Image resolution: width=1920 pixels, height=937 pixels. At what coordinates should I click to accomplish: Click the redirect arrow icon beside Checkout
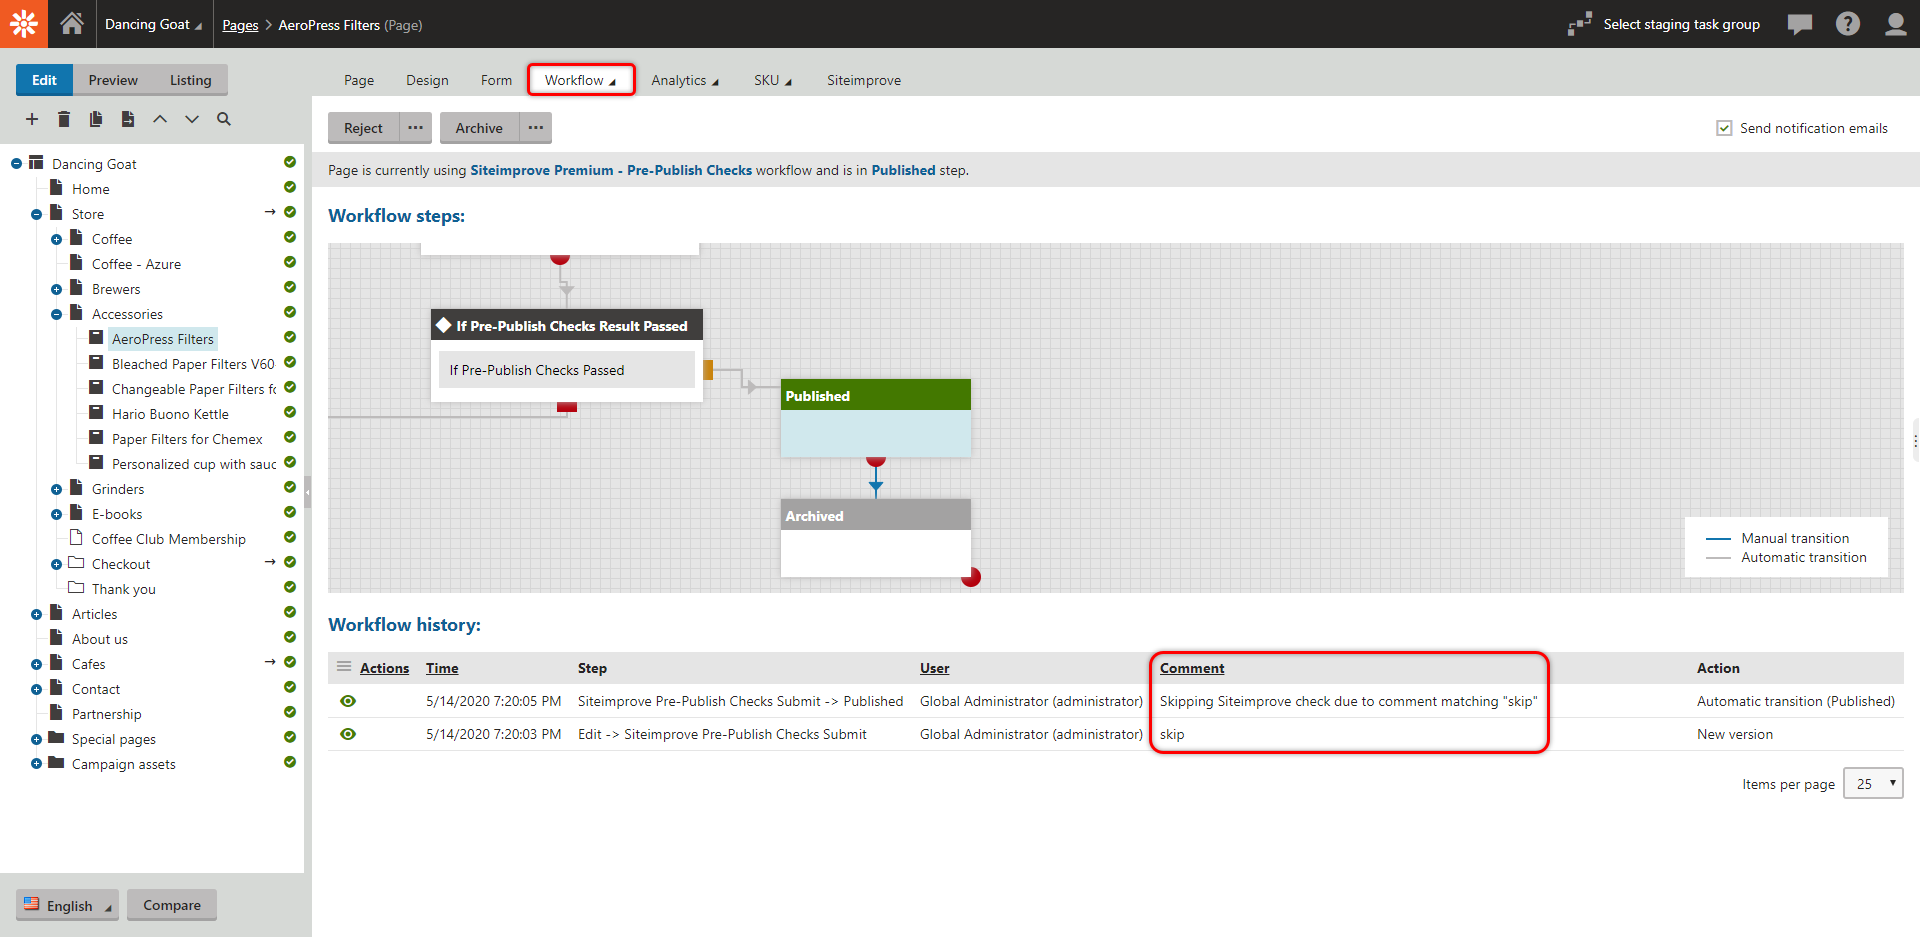coord(270,562)
